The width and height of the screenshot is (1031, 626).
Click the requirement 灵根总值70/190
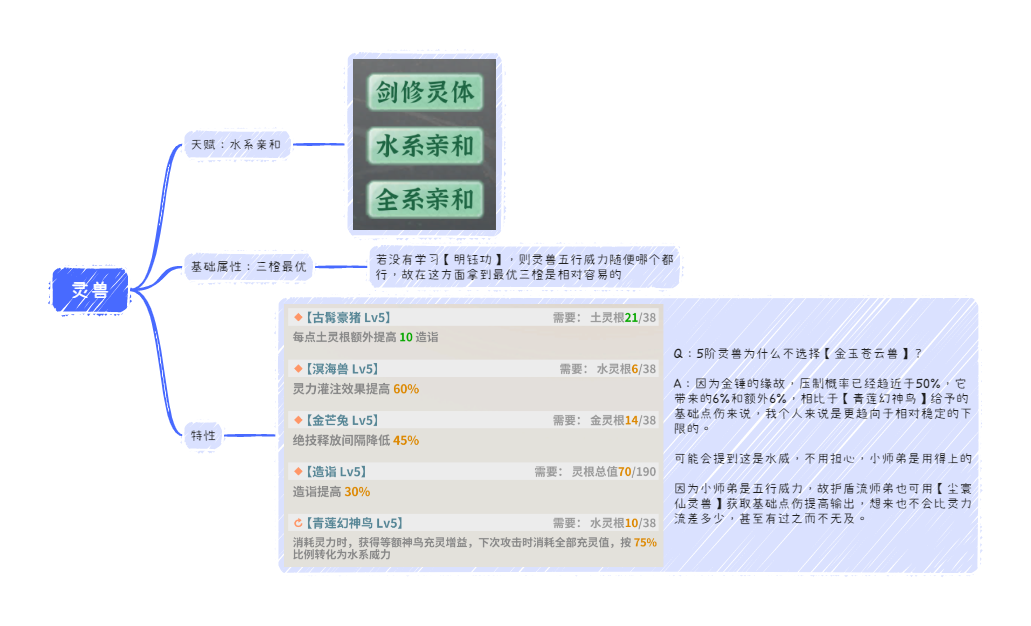tap(613, 471)
